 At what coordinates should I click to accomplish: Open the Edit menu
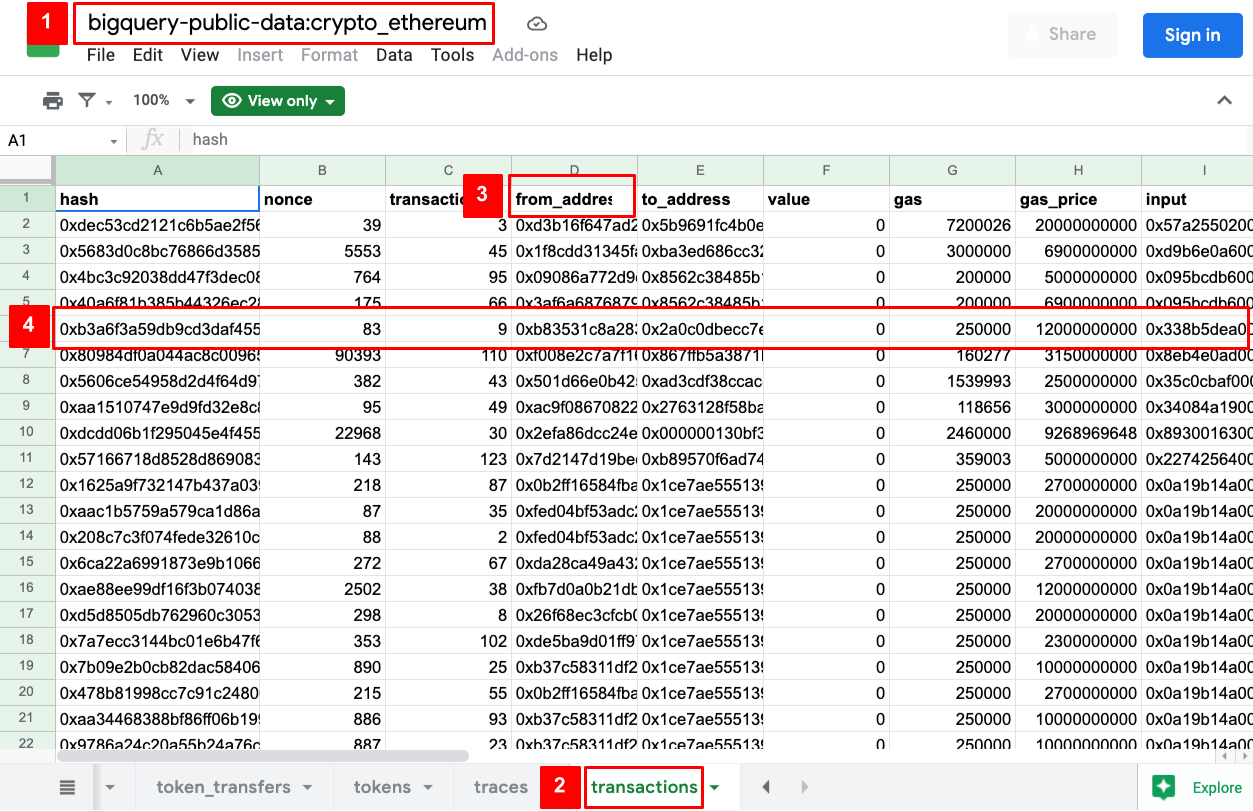[x=148, y=55]
